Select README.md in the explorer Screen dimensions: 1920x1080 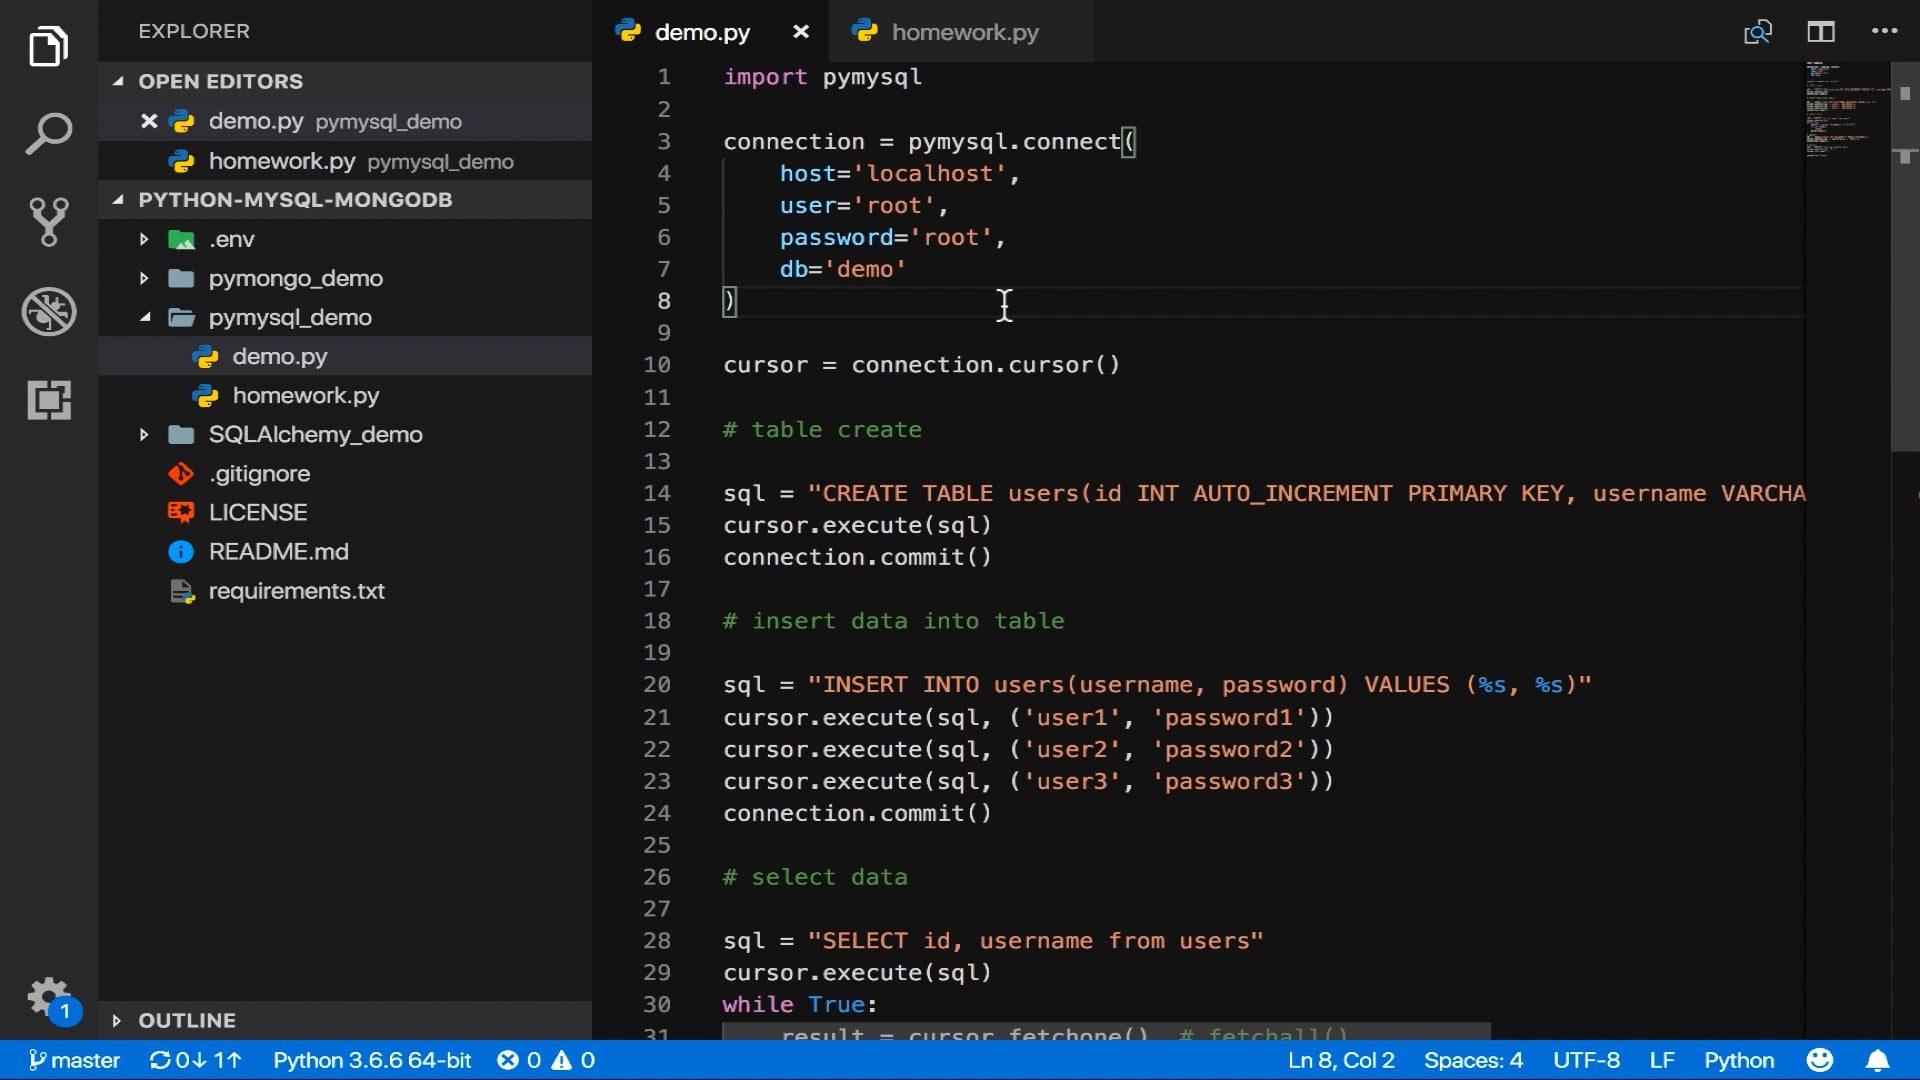coord(277,551)
